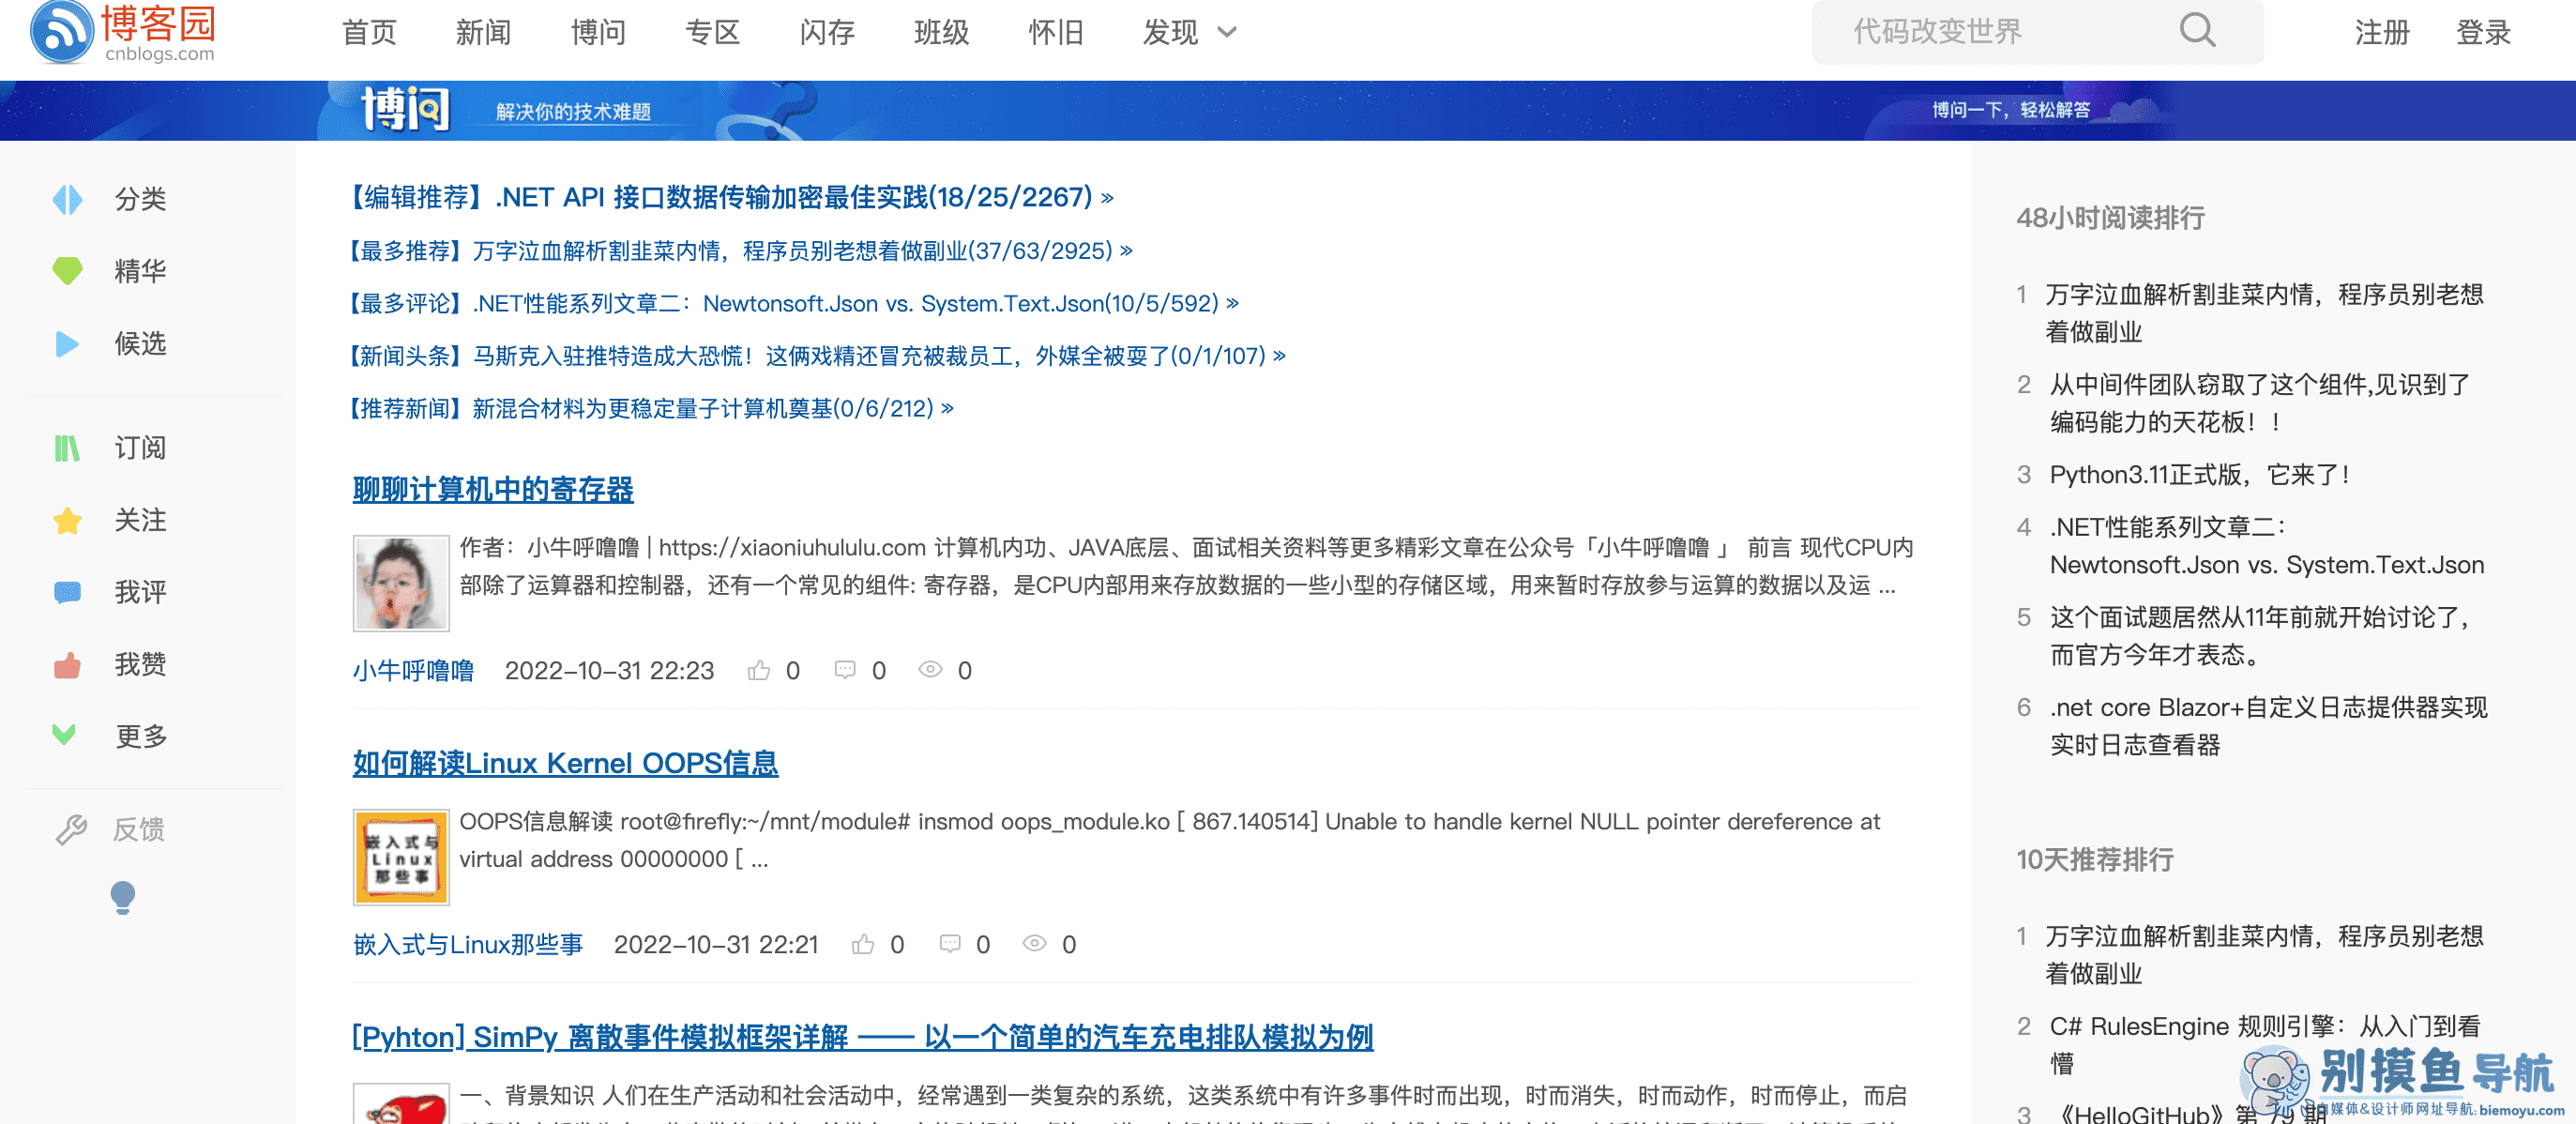
Task: Click the 订阅 books icon
Action: pos(67,448)
